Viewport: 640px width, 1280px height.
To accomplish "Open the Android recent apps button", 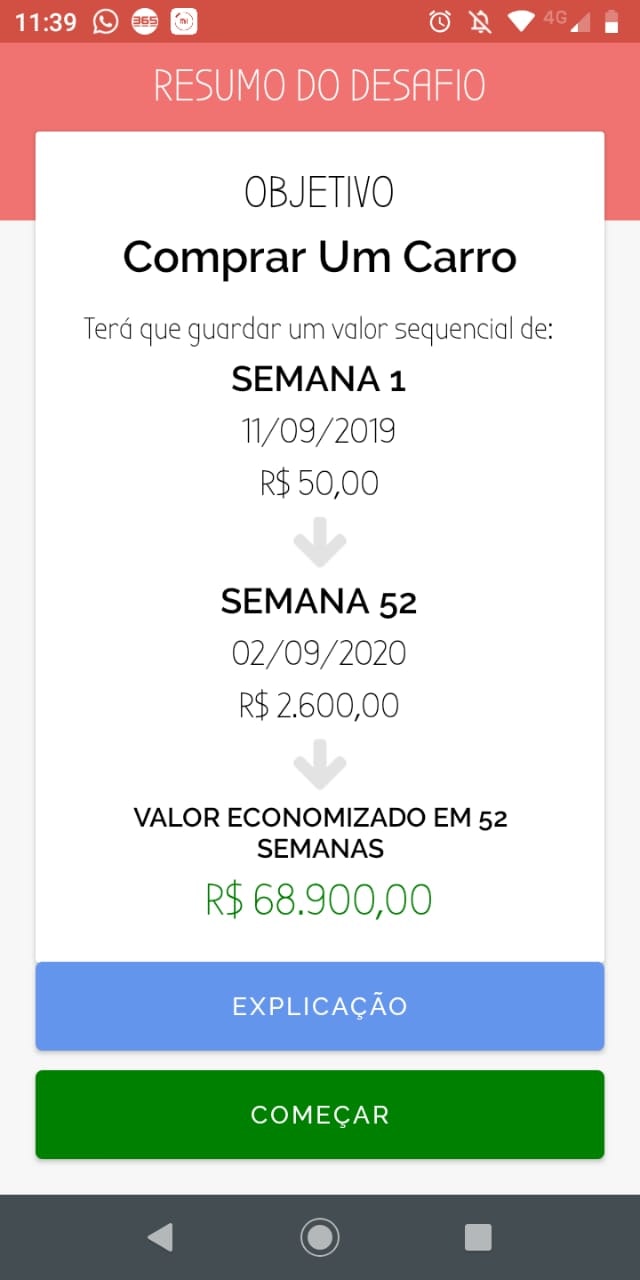I will (478, 1237).
